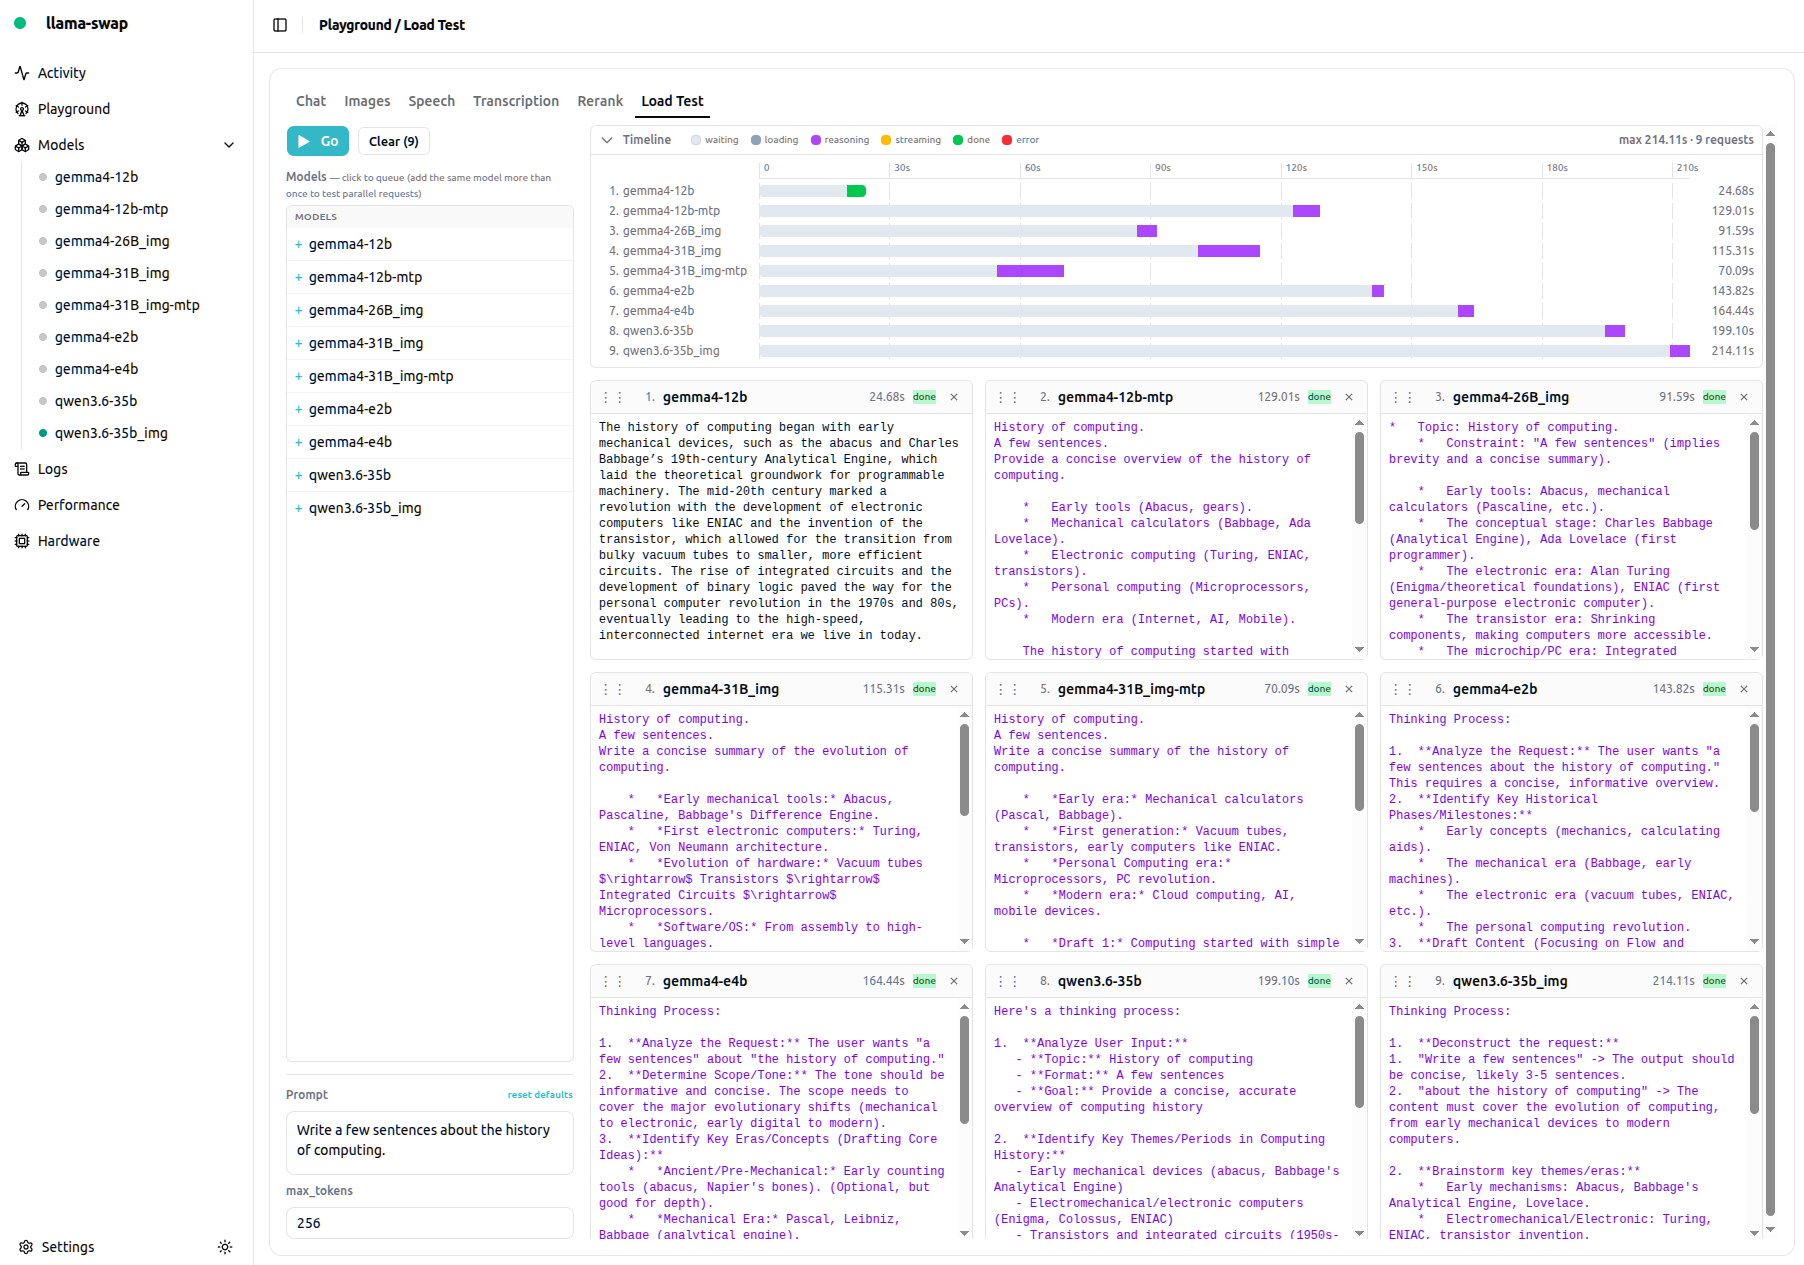Add qwen3.6-35b to the queue
The image size is (1804, 1265).
[x=430, y=475]
